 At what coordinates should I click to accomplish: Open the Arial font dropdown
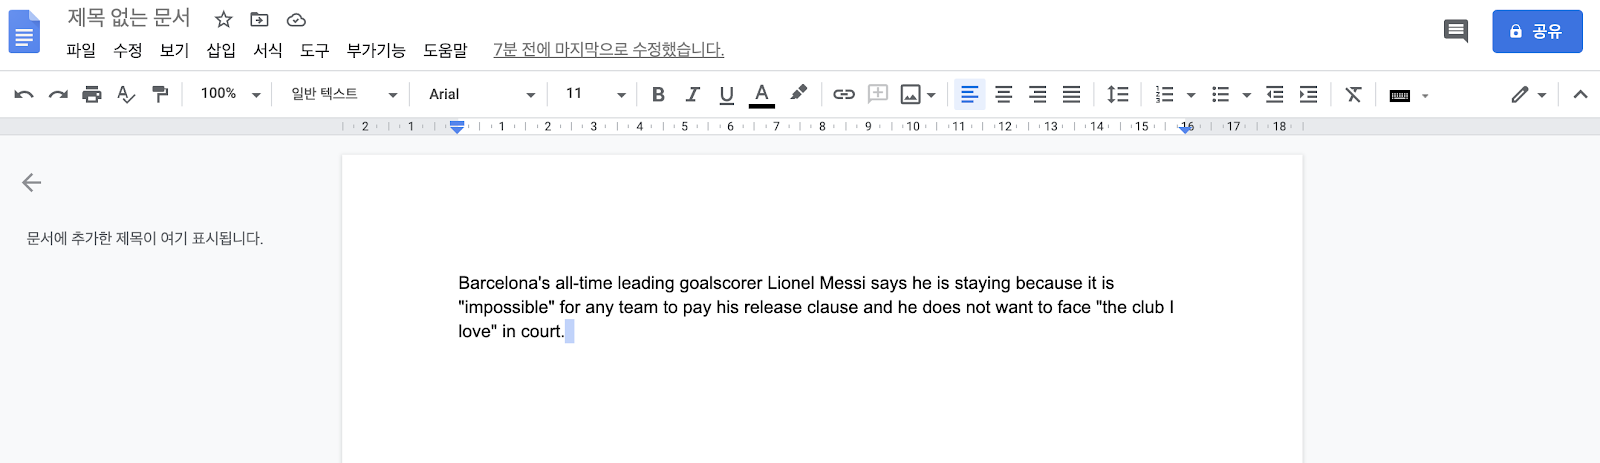point(482,94)
